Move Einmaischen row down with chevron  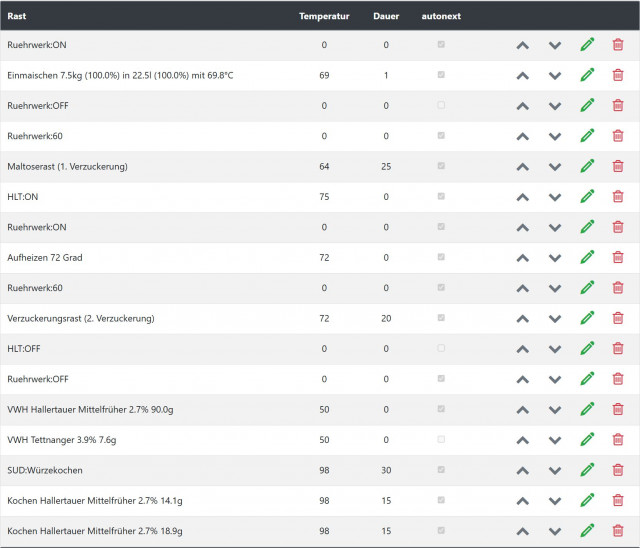click(555, 75)
